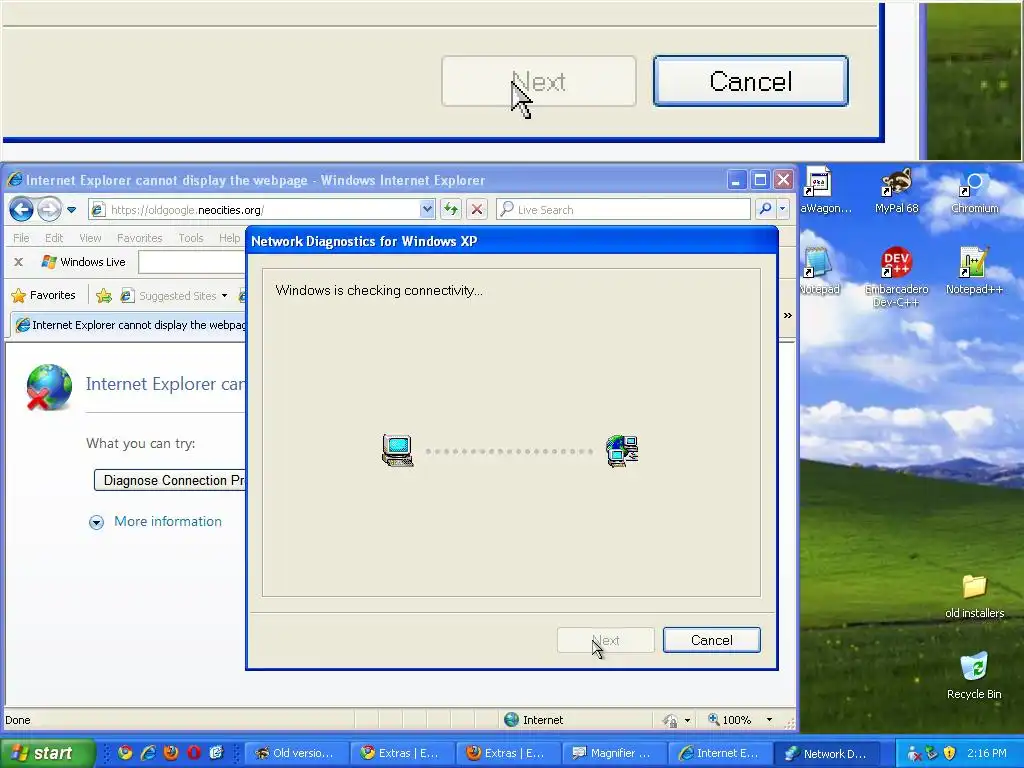Open the Start menu

click(x=46, y=753)
